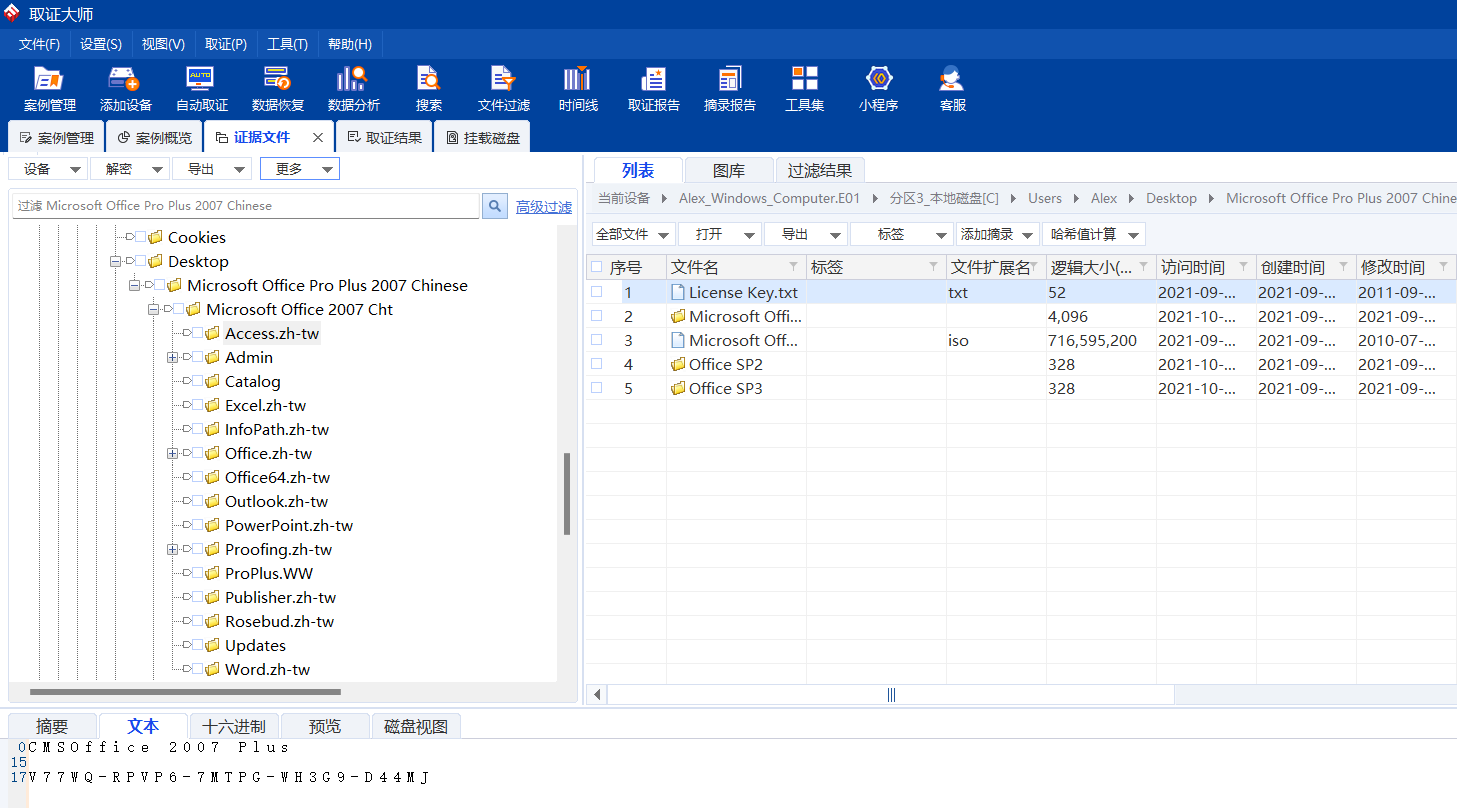Check the box for License Key.txt row
Image resolution: width=1457 pixels, height=808 pixels.
[x=597, y=292]
